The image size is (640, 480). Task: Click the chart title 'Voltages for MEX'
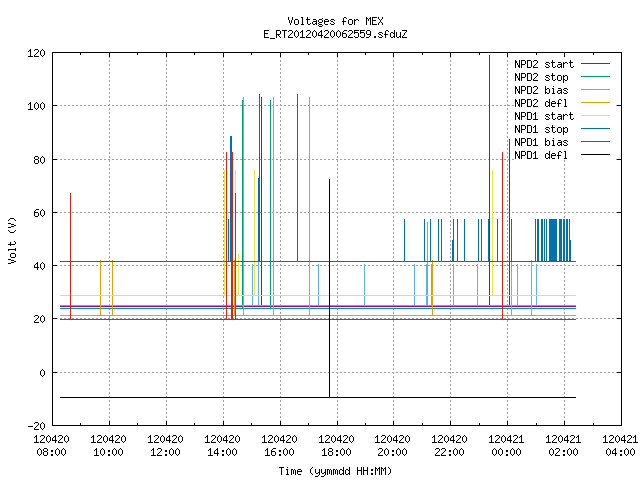coord(335,21)
